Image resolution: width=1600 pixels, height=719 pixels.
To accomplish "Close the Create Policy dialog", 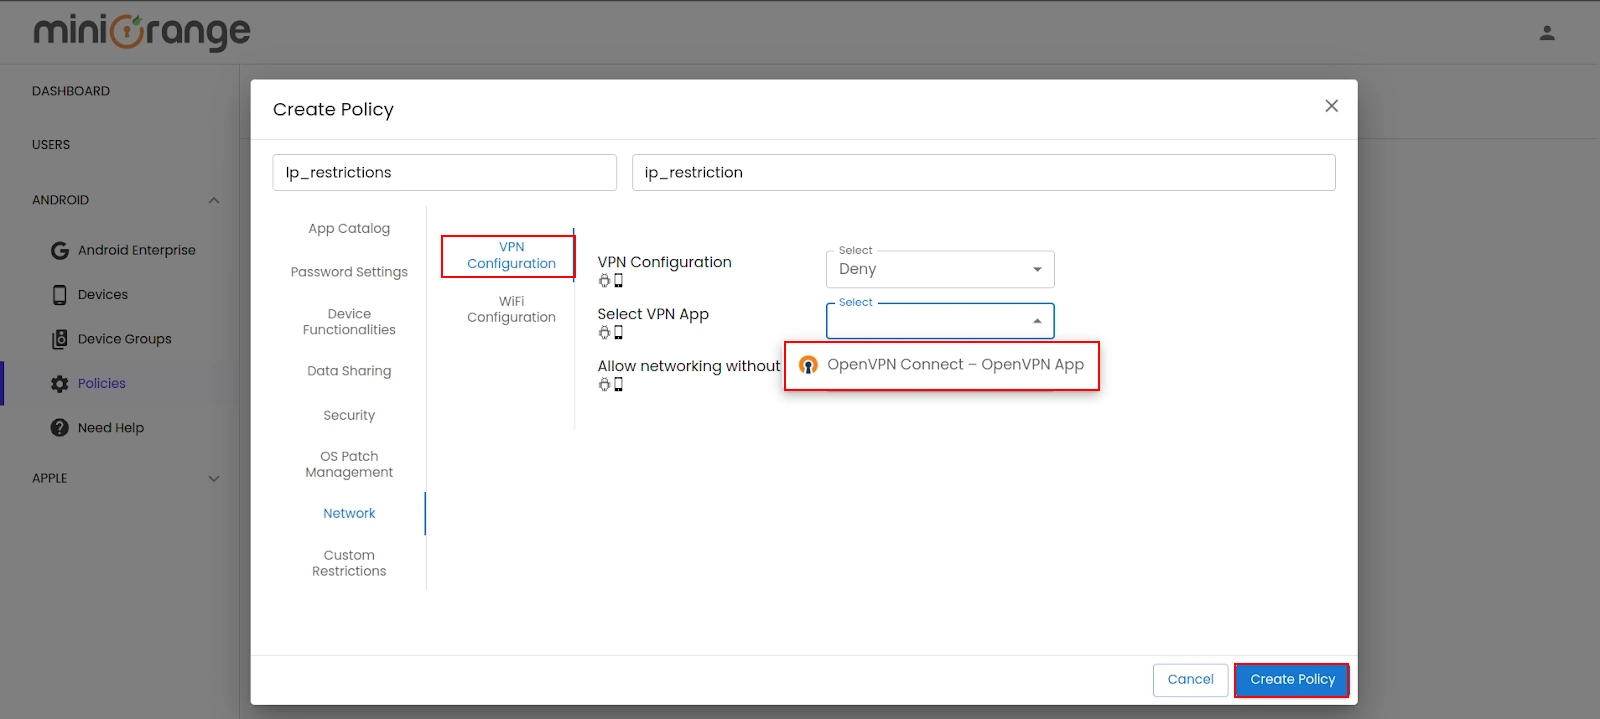I will 1331,106.
